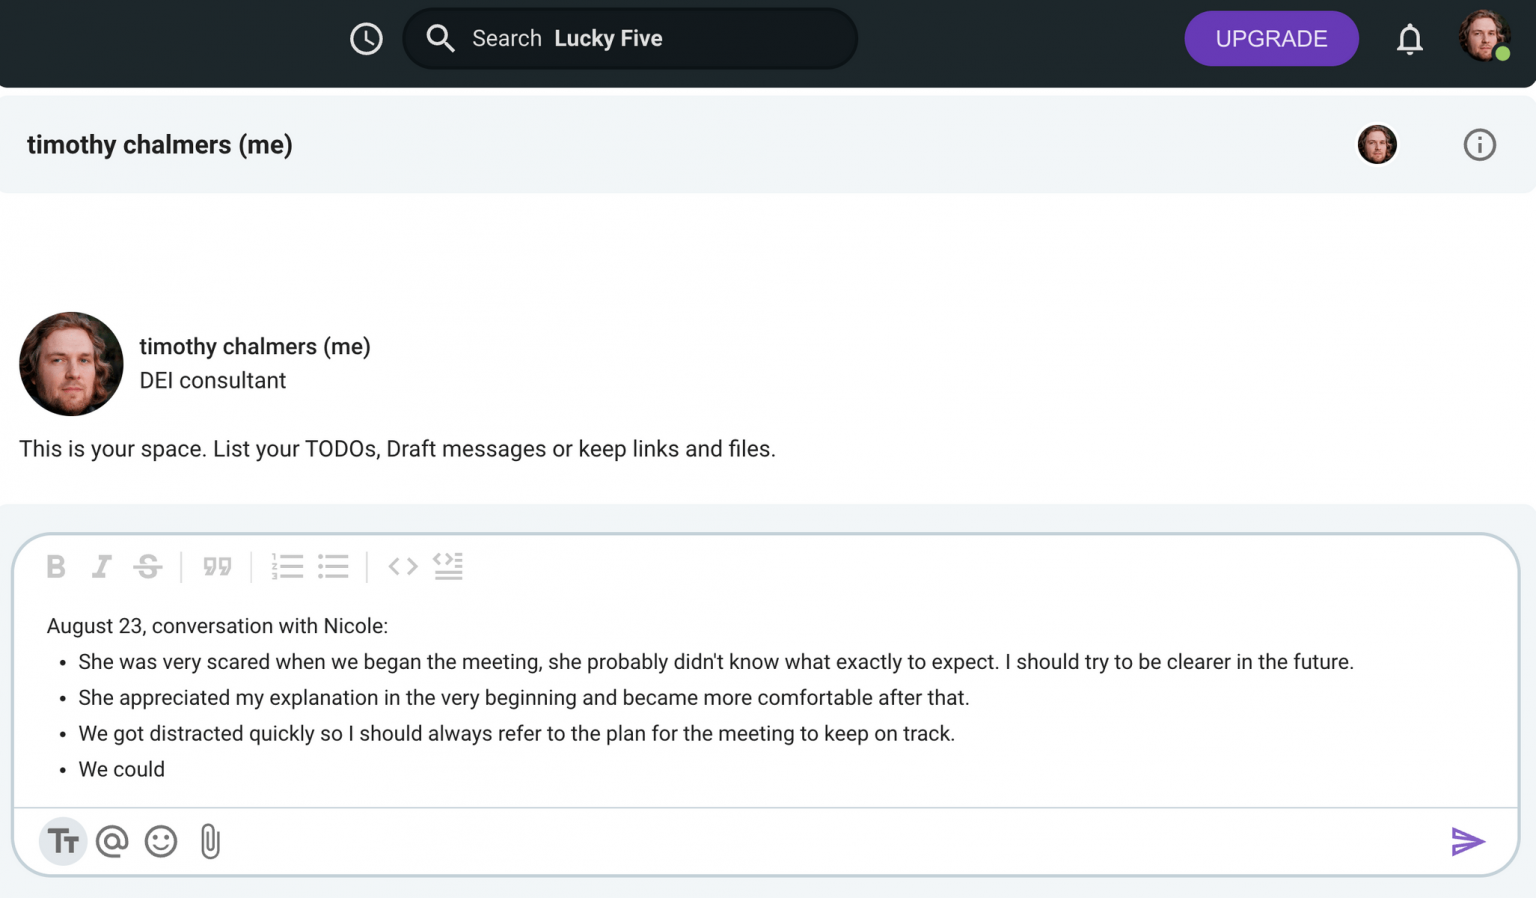Click the Search Lucky Five field
The height and width of the screenshot is (898, 1536).
630,39
